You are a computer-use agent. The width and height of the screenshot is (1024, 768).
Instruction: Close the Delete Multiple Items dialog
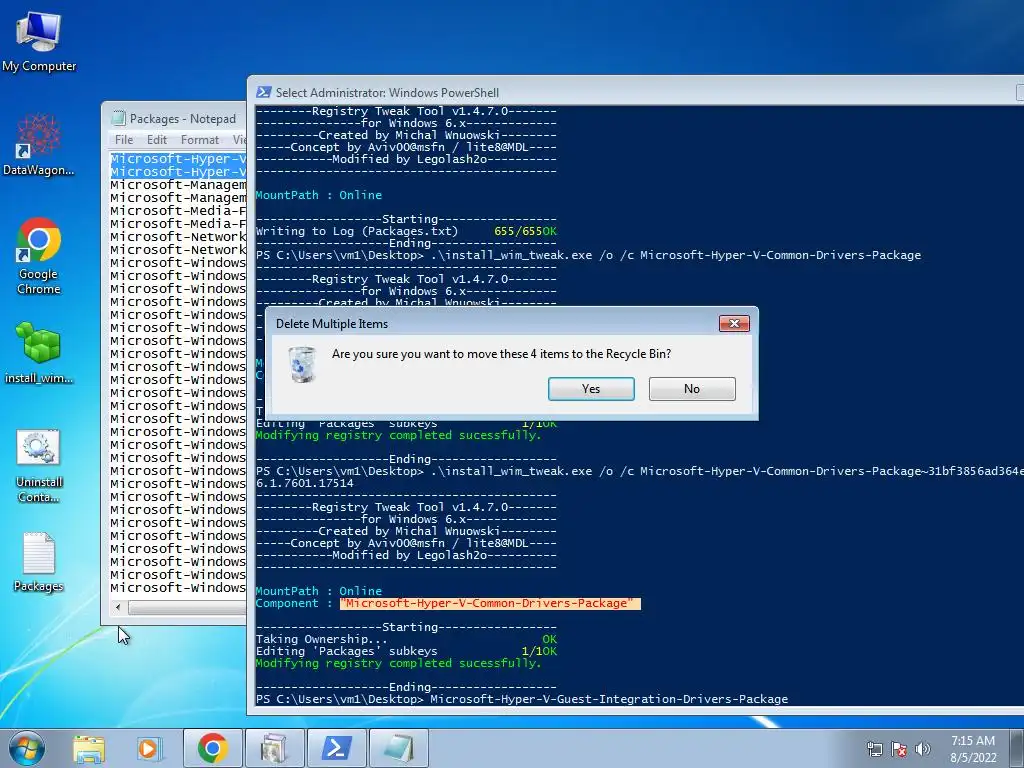coord(734,323)
